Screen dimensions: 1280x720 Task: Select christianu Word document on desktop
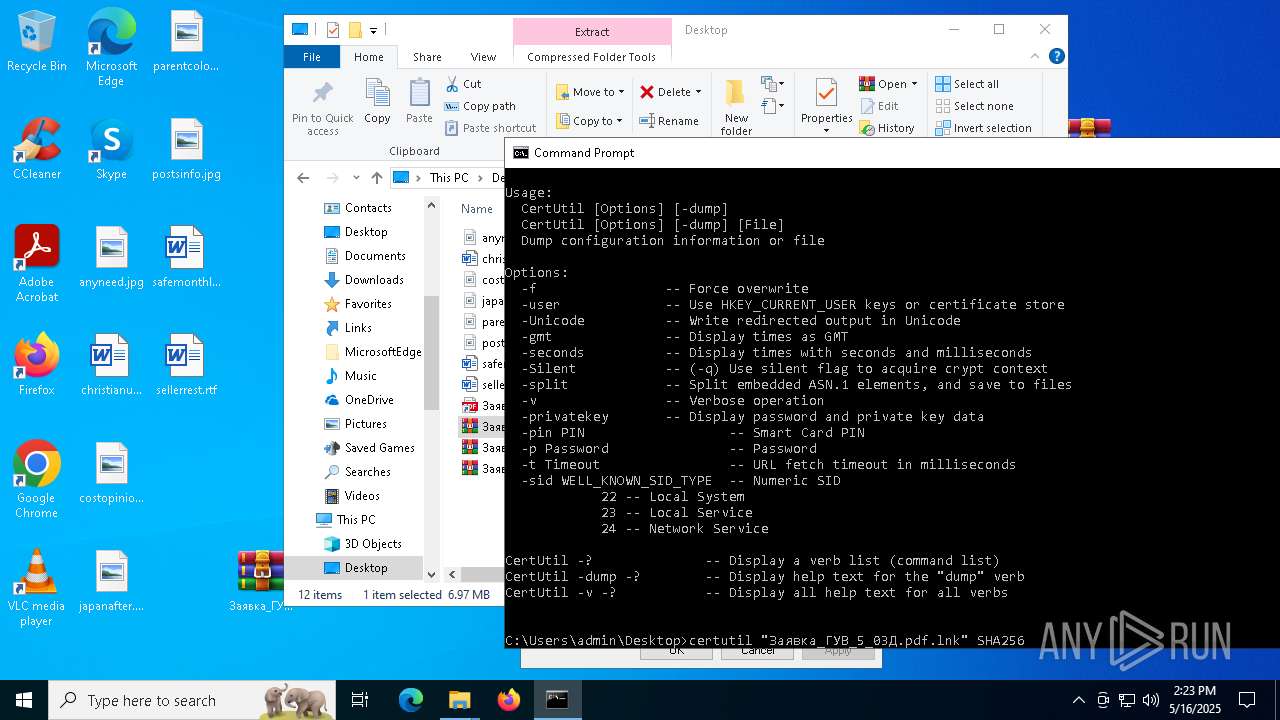[x=111, y=365]
